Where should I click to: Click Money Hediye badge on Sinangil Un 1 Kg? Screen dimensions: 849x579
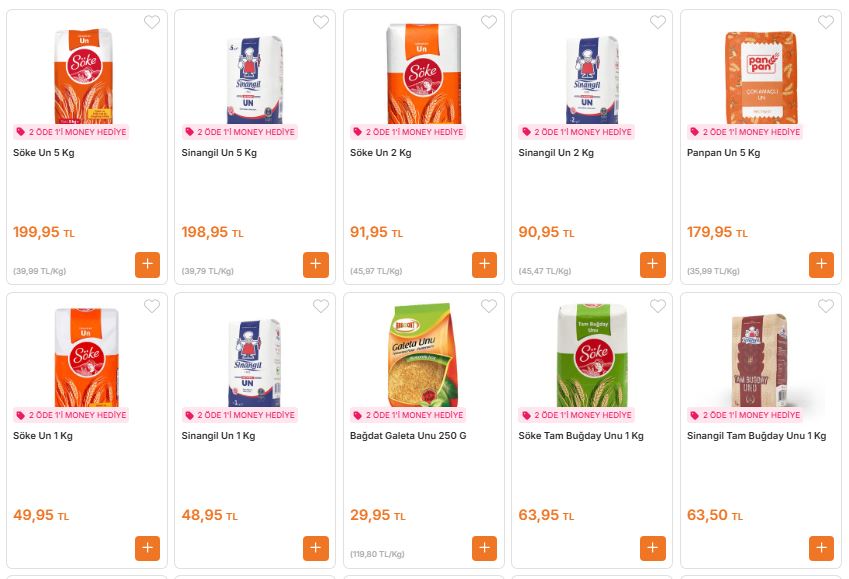(239, 415)
